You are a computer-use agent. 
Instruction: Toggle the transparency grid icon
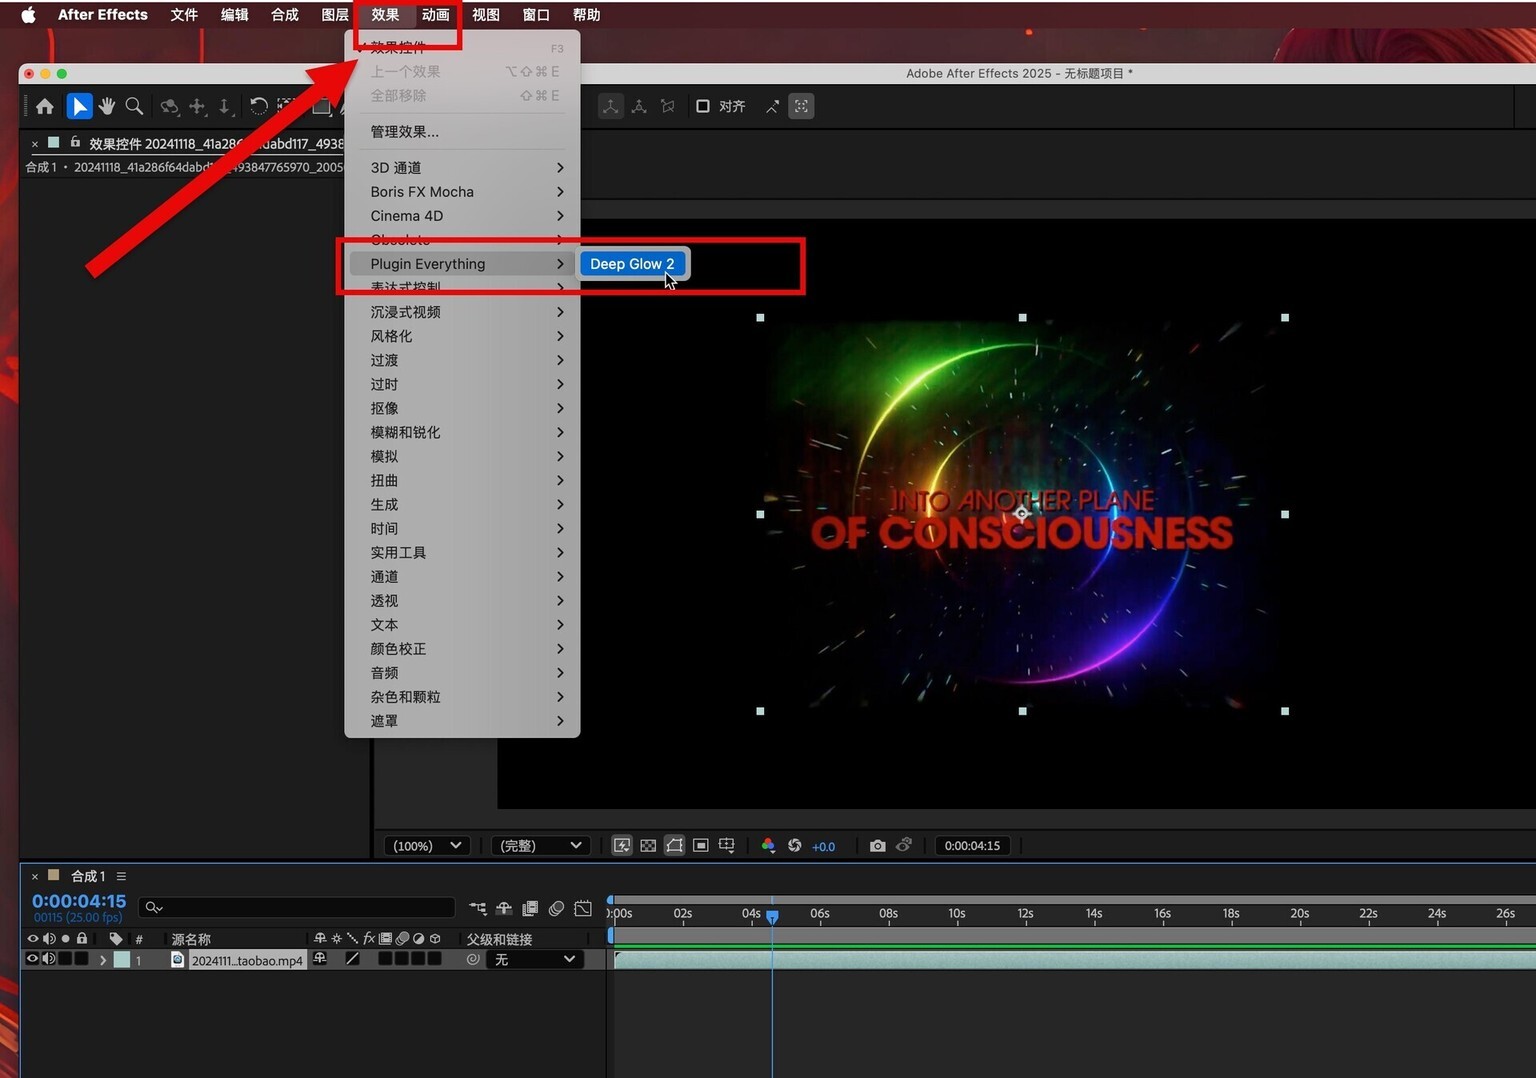click(x=648, y=846)
